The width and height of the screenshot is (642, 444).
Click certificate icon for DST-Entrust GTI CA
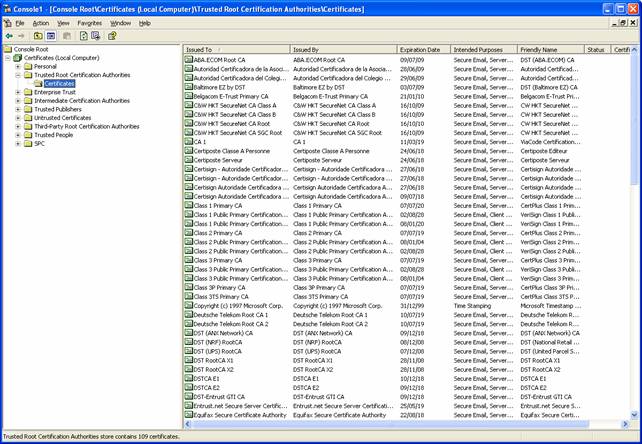tap(189, 397)
